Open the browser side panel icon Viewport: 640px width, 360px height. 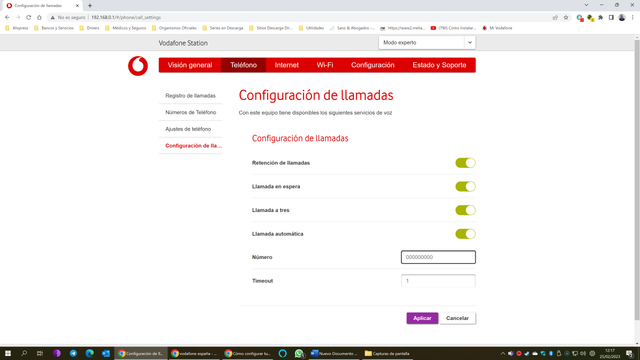point(611,18)
